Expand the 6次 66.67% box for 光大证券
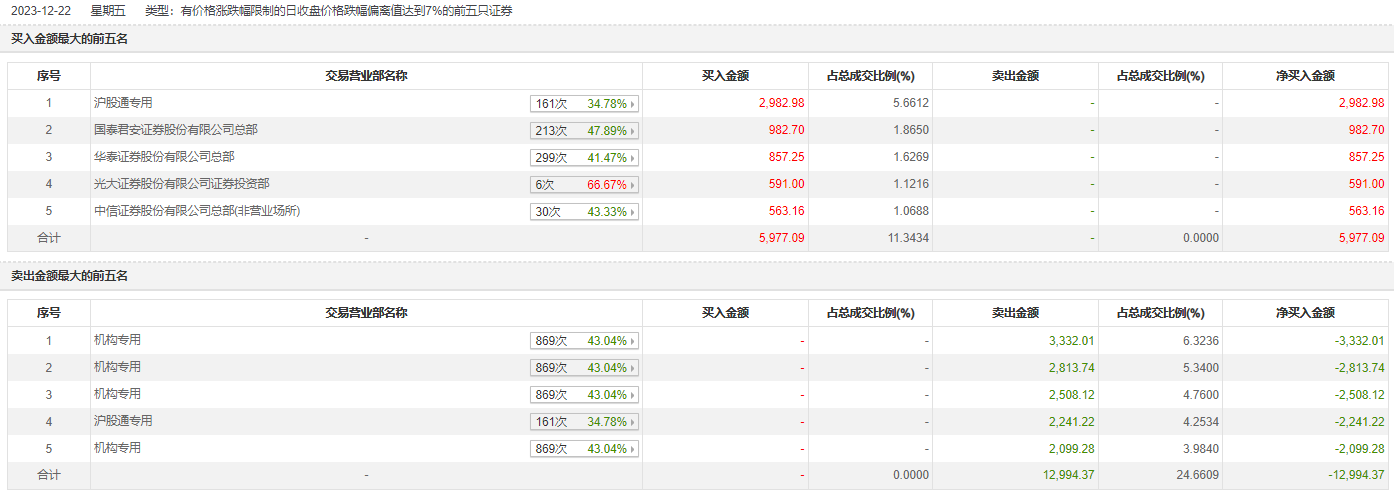Image resolution: width=1394 pixels, height=493 pixels. click(x=584, y=184)
